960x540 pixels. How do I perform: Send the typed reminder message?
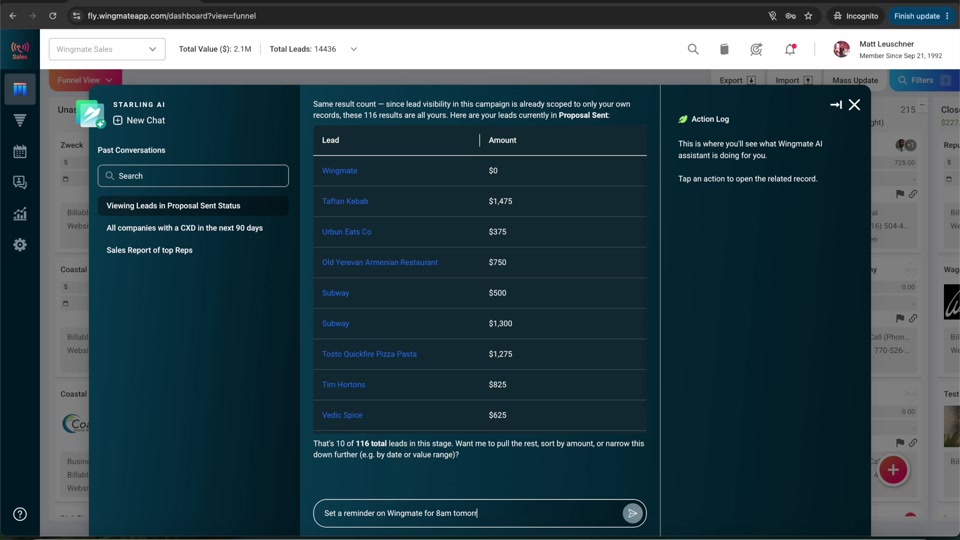coord(632,513)
